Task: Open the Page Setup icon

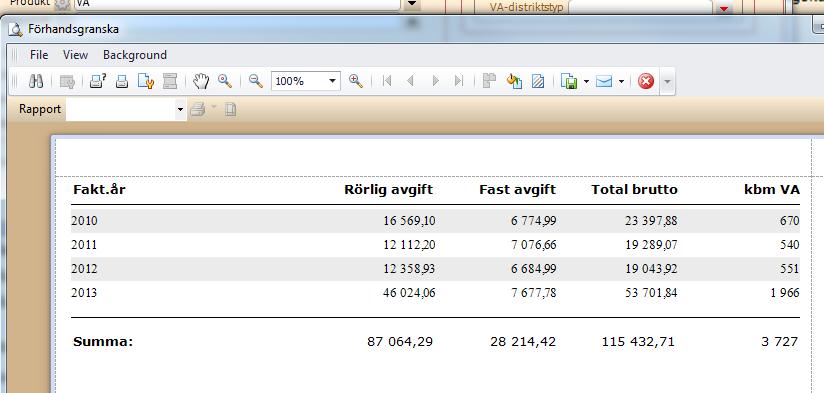Action: [x=146, y=81]
